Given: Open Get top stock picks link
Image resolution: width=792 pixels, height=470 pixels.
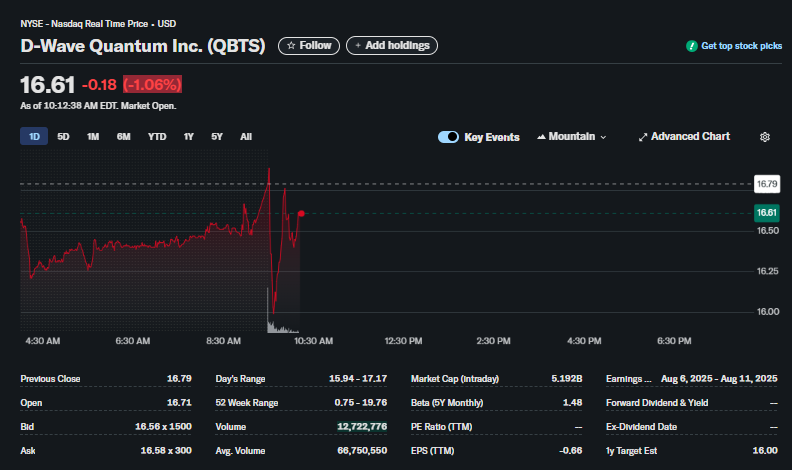Looking at the screenshot, I should [734, 46].
